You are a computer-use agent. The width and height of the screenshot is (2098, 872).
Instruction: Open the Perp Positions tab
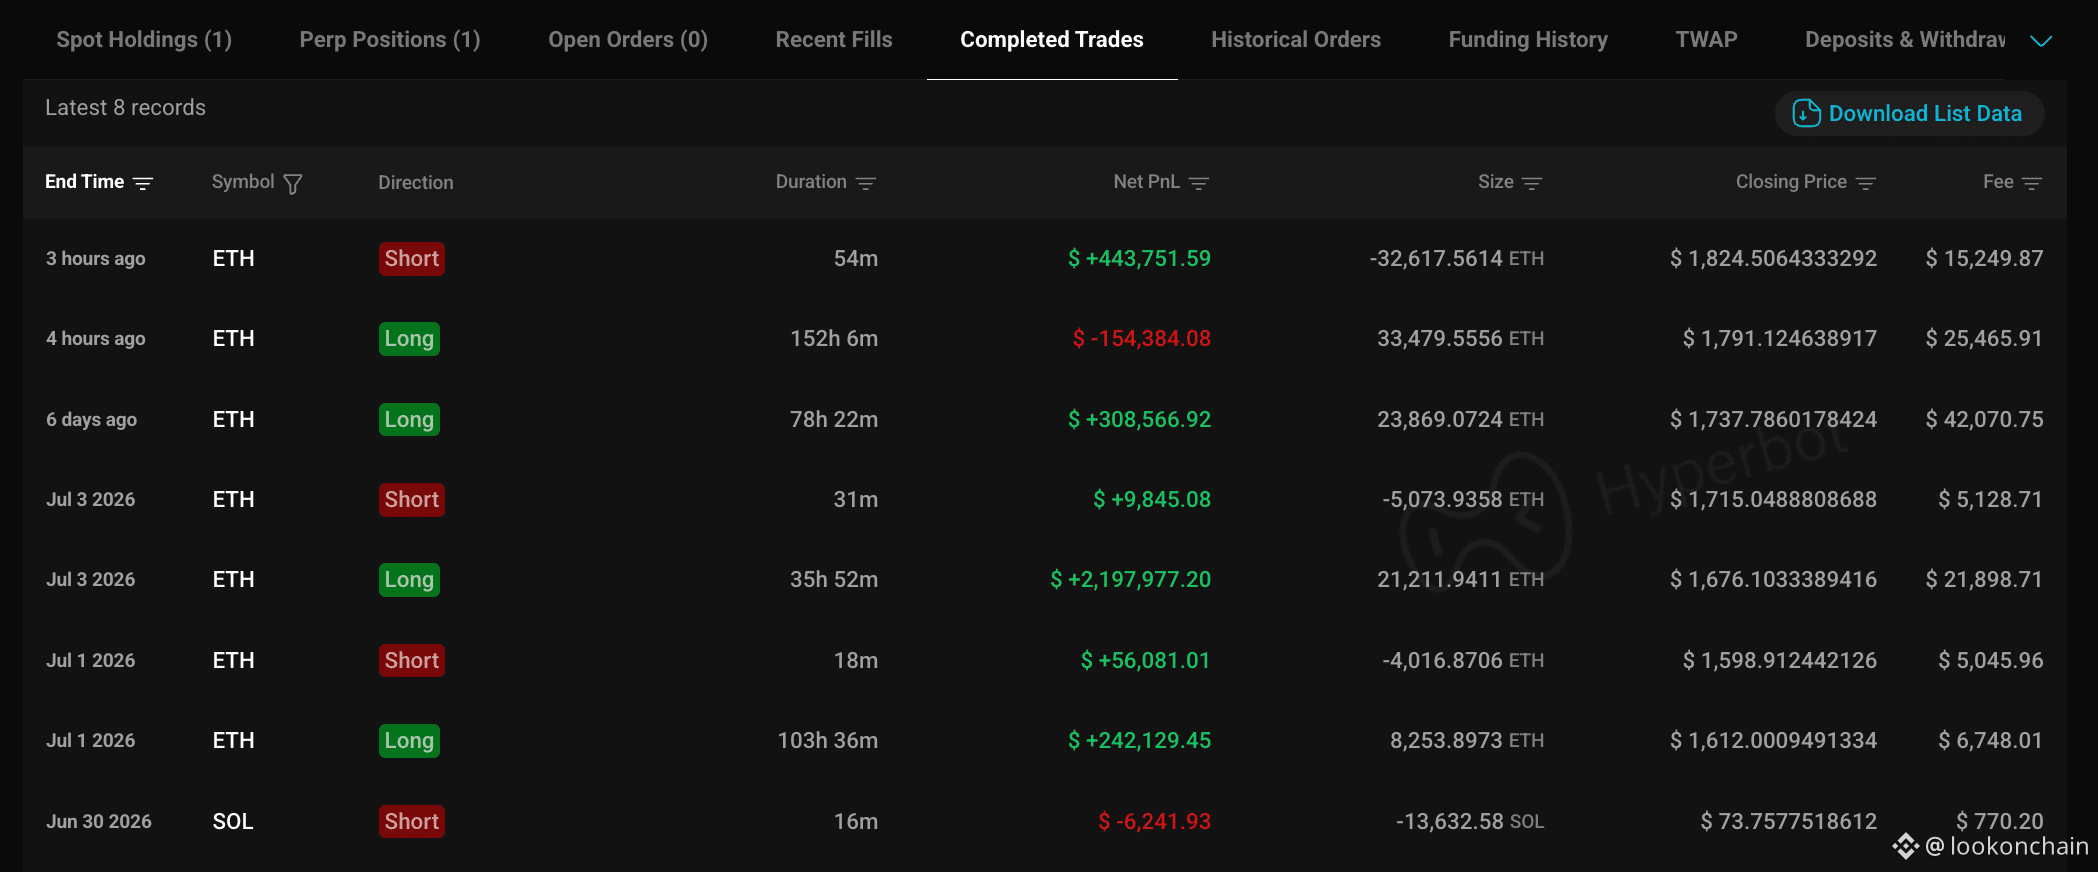[390, 39]
